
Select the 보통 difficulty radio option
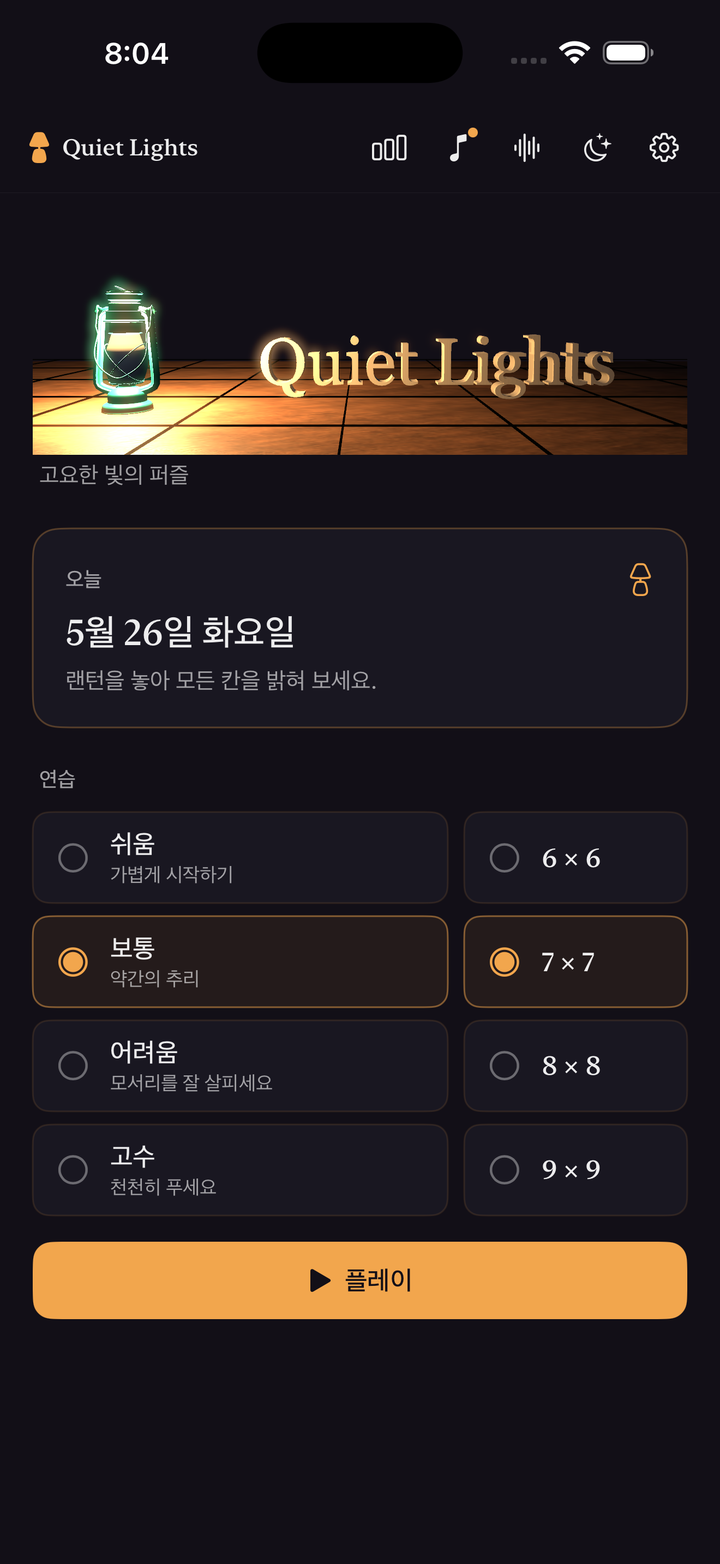coord(240,962)
